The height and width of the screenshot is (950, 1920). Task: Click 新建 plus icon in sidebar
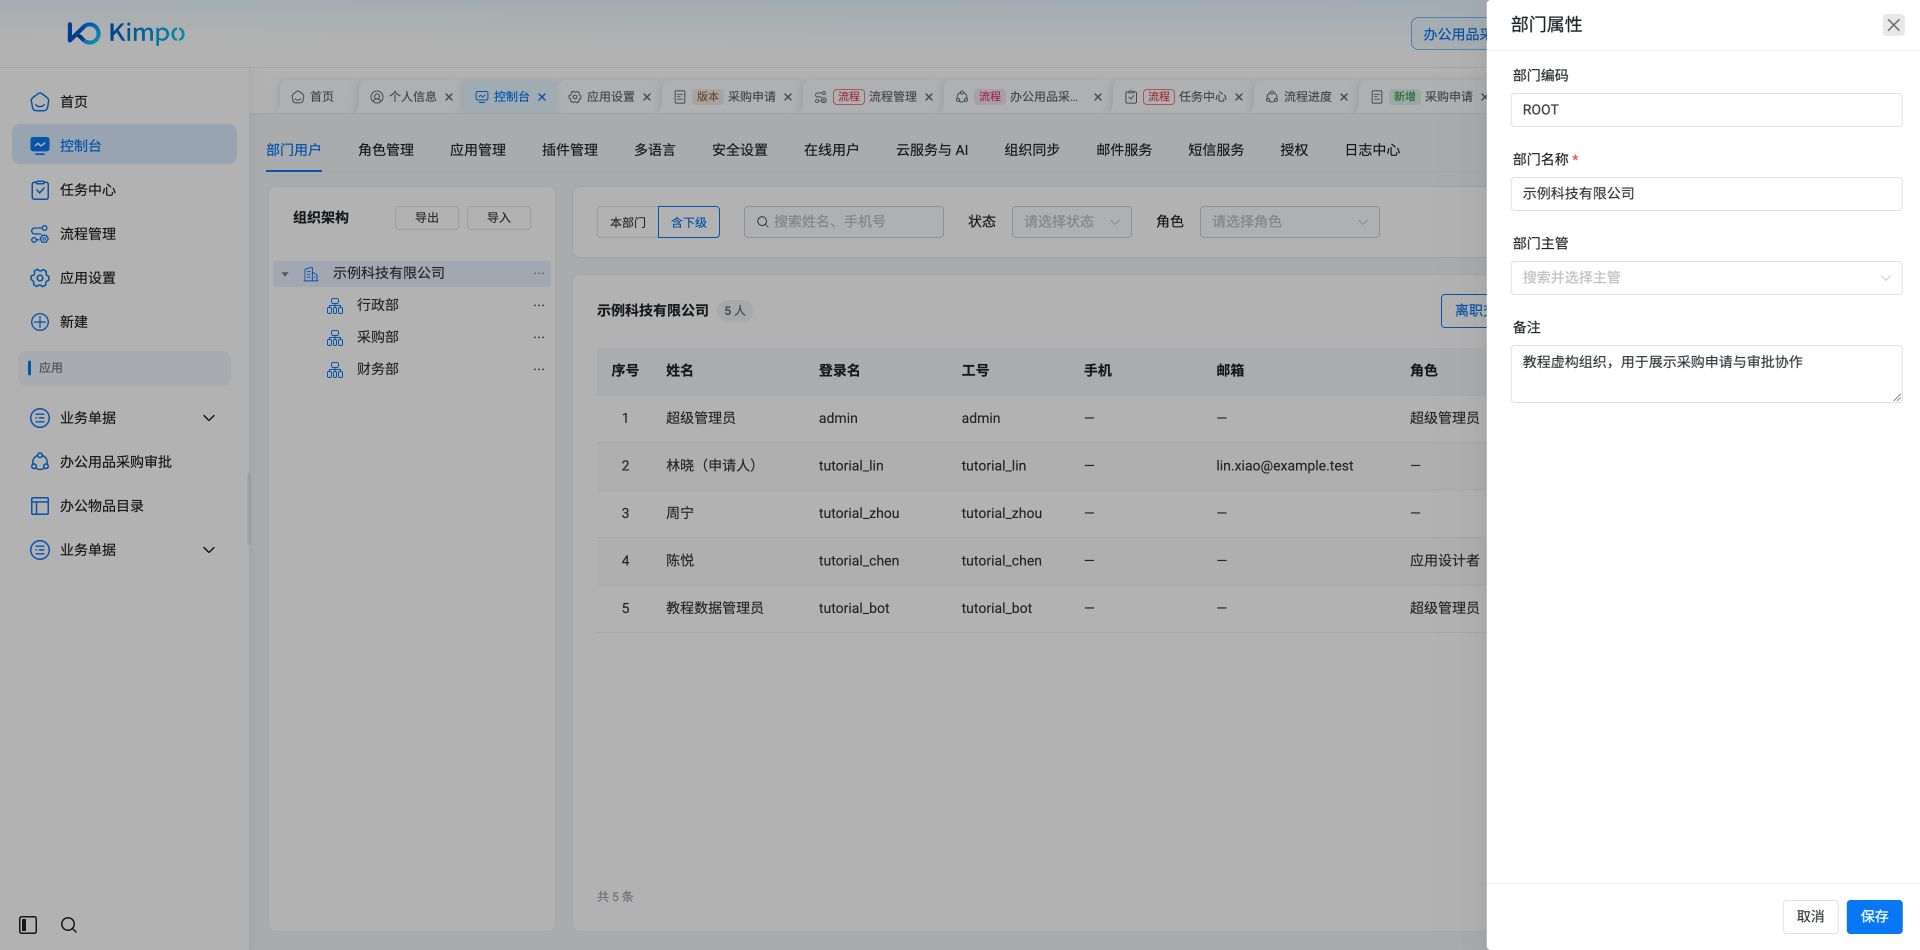point(40,321)
